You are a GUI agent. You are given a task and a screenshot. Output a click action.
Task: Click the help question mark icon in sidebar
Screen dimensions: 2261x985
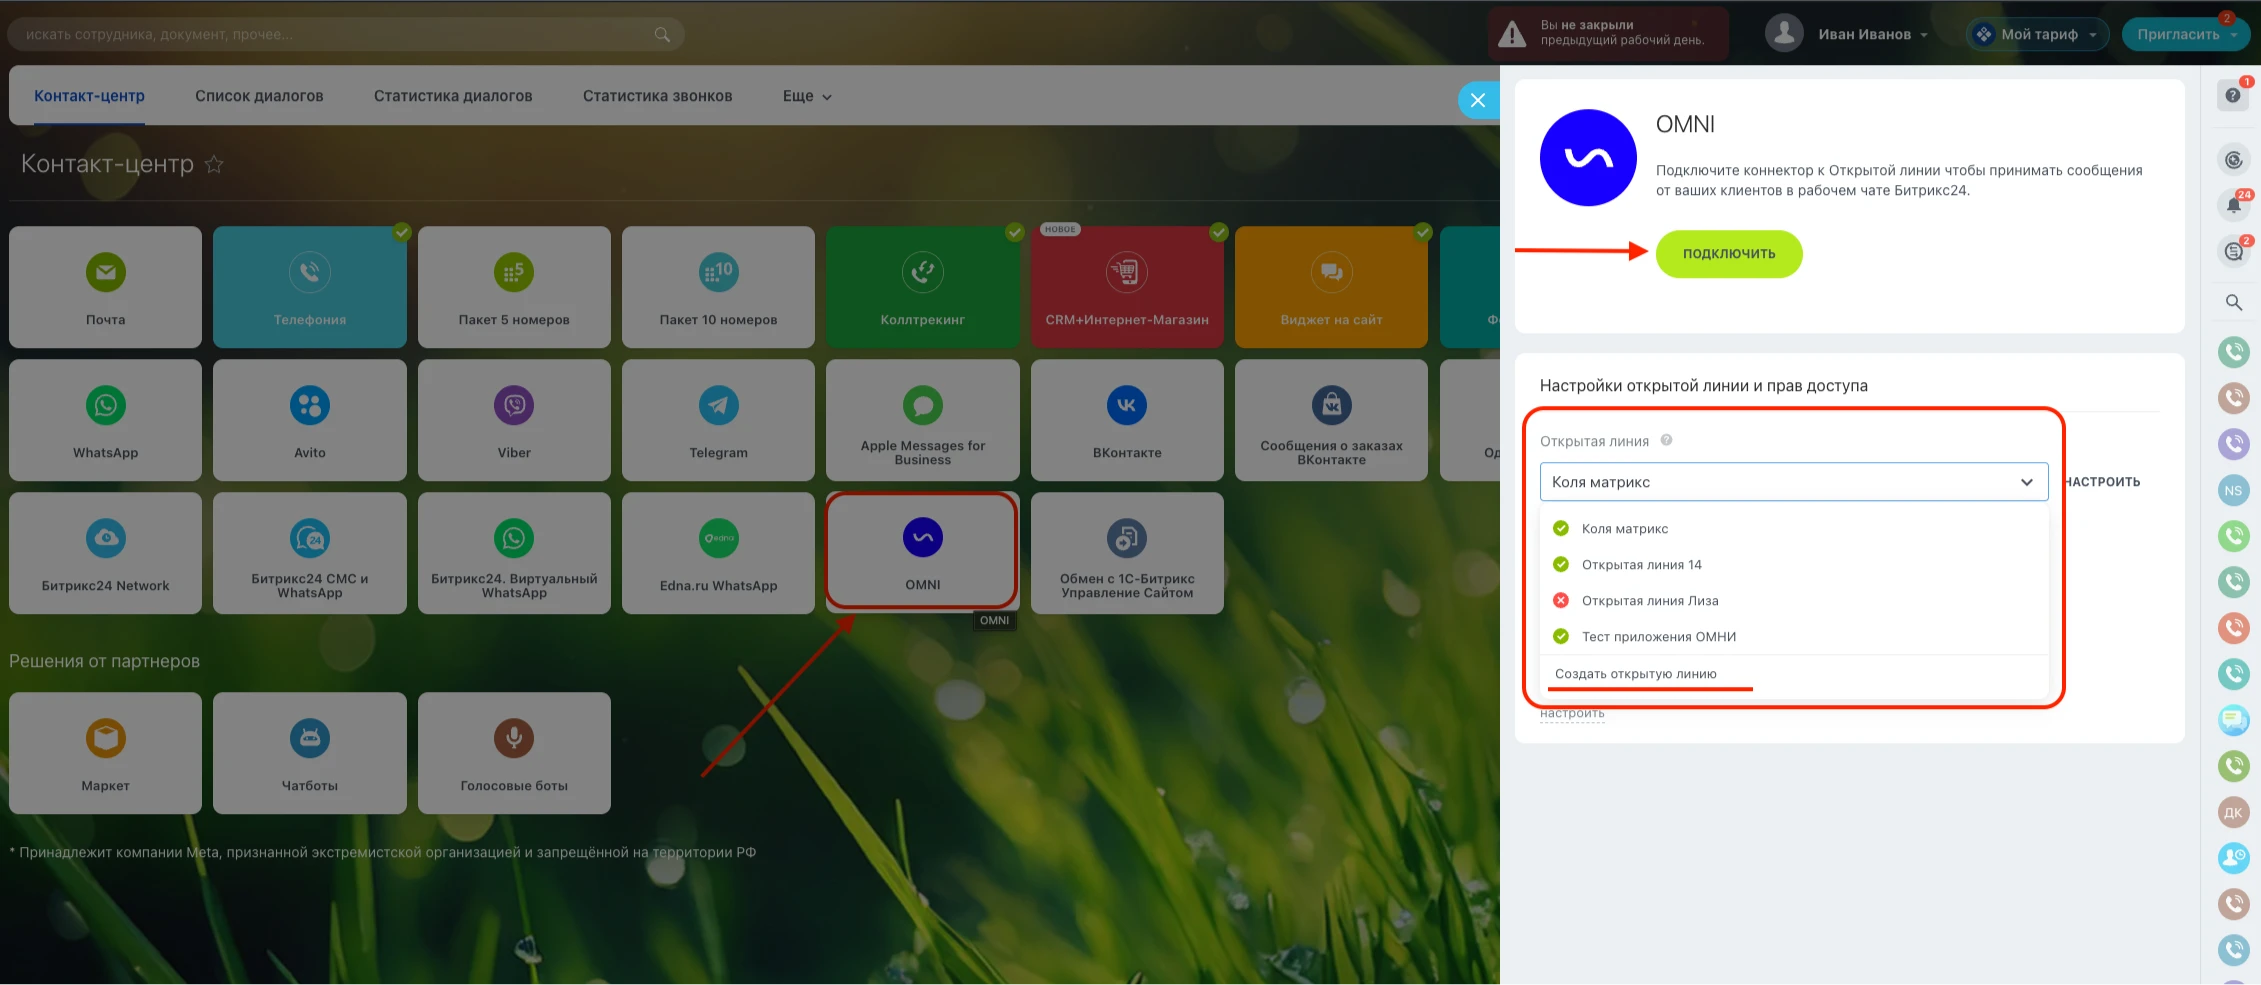click(x=2233, y=96)
